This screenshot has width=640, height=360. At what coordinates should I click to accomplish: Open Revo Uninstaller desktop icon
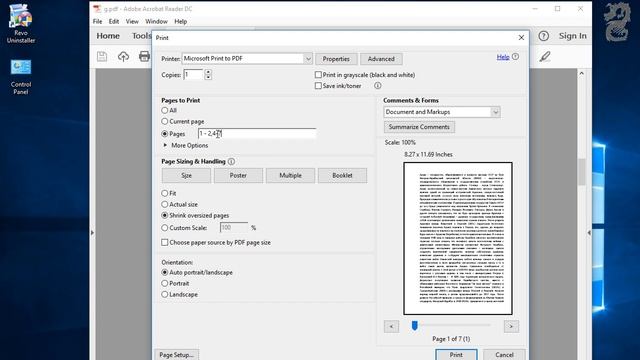click(x=20, y=23)
